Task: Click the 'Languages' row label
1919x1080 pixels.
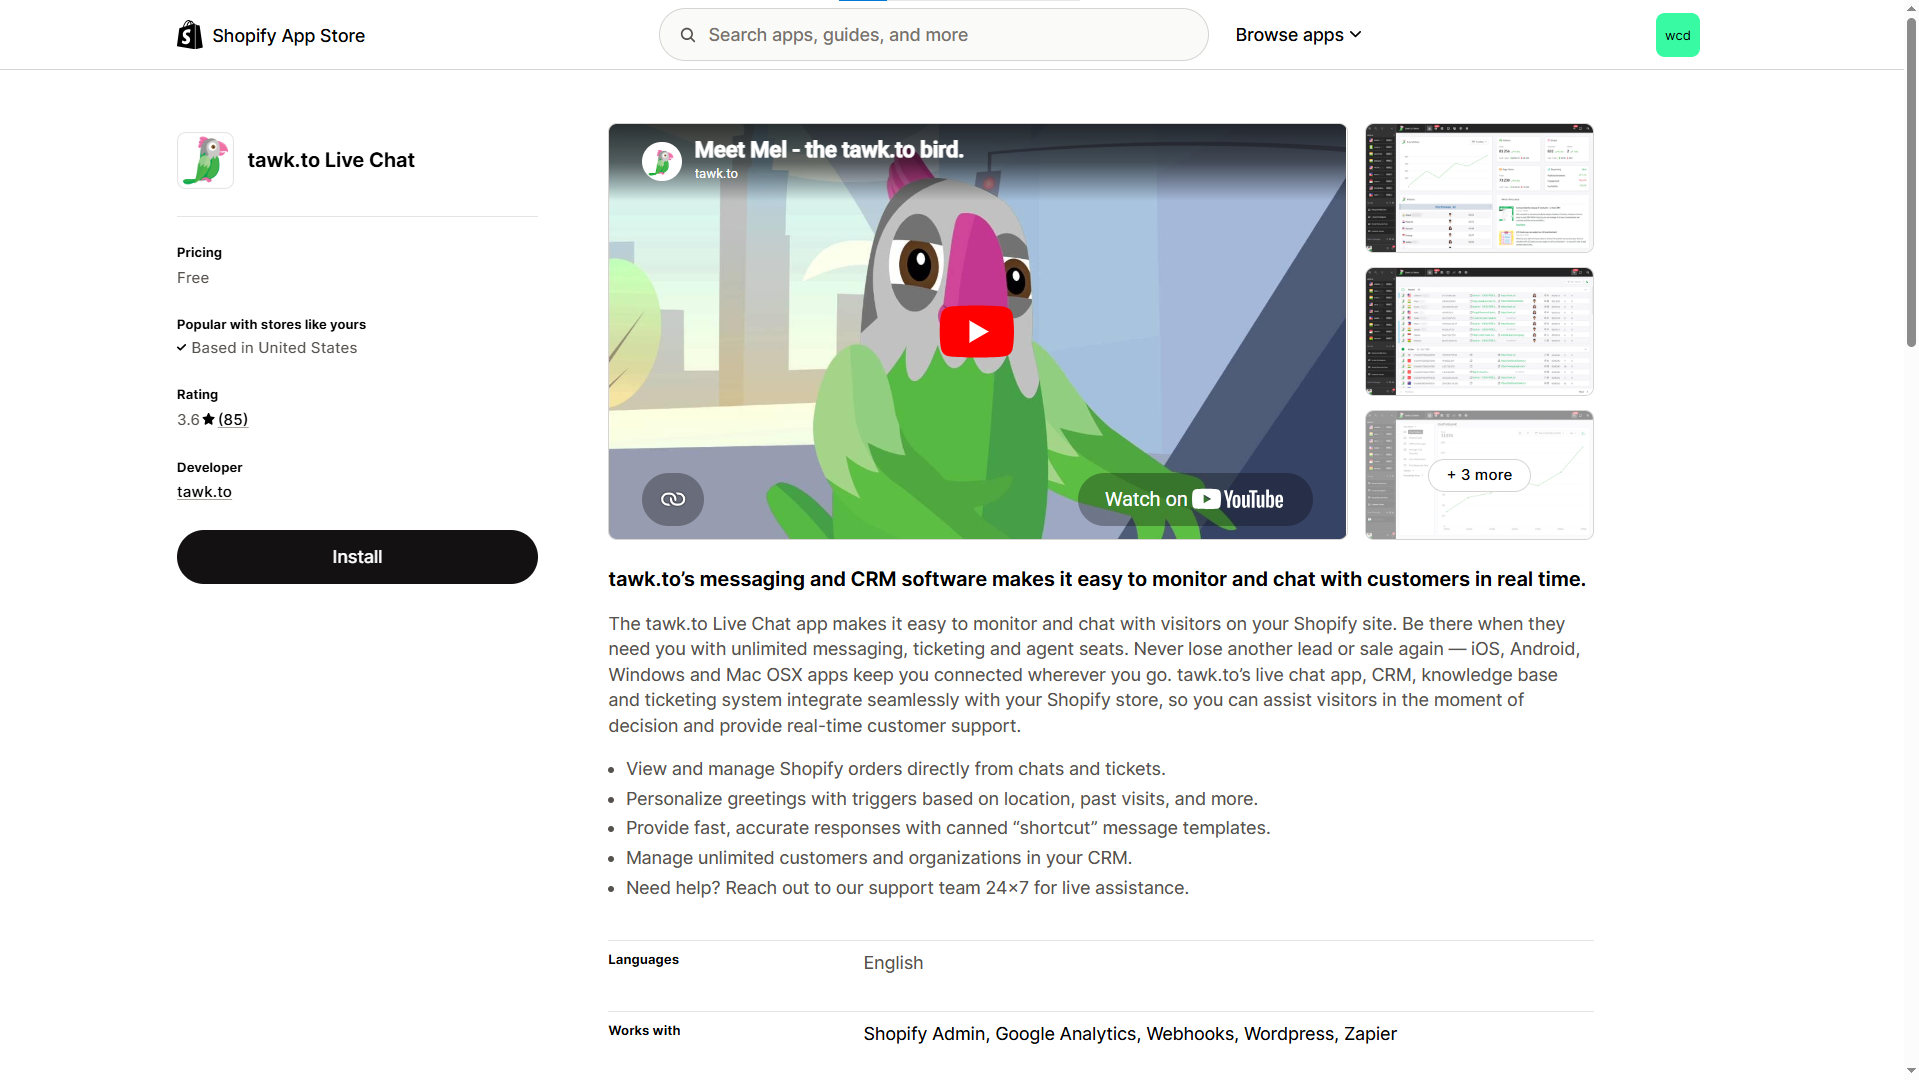Action: 643,960
